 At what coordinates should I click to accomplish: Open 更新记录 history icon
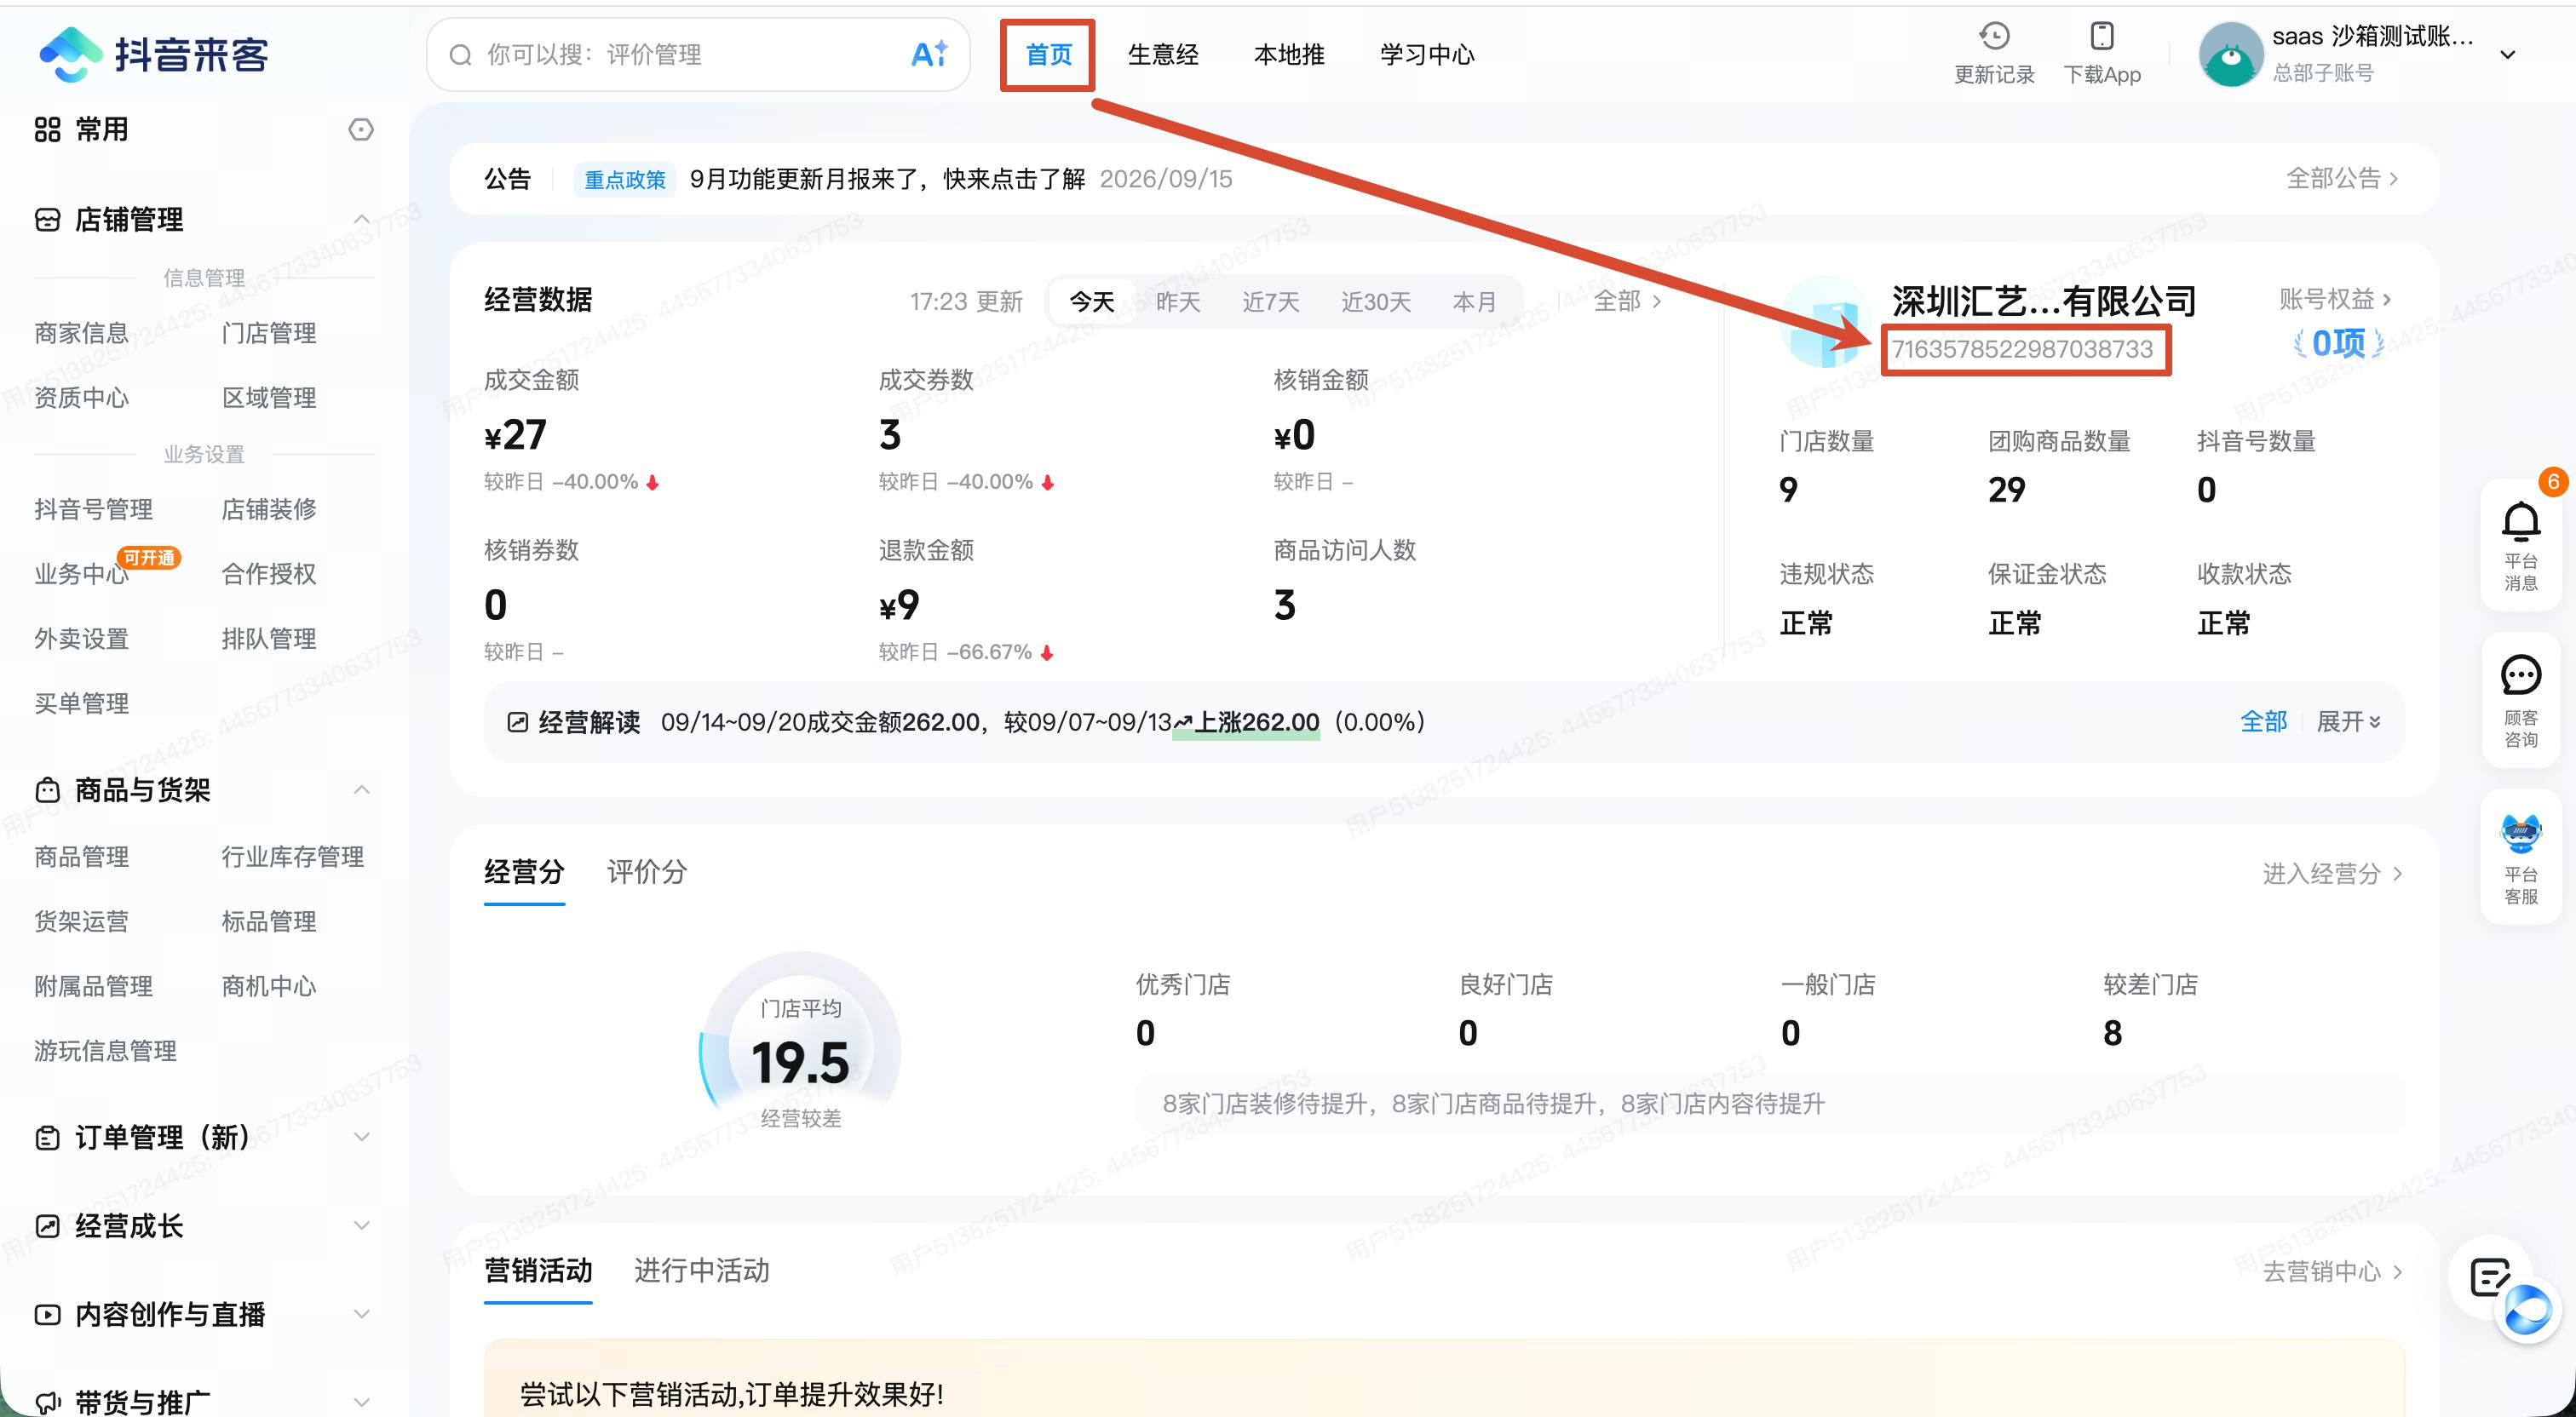(x=1994, y=36)
